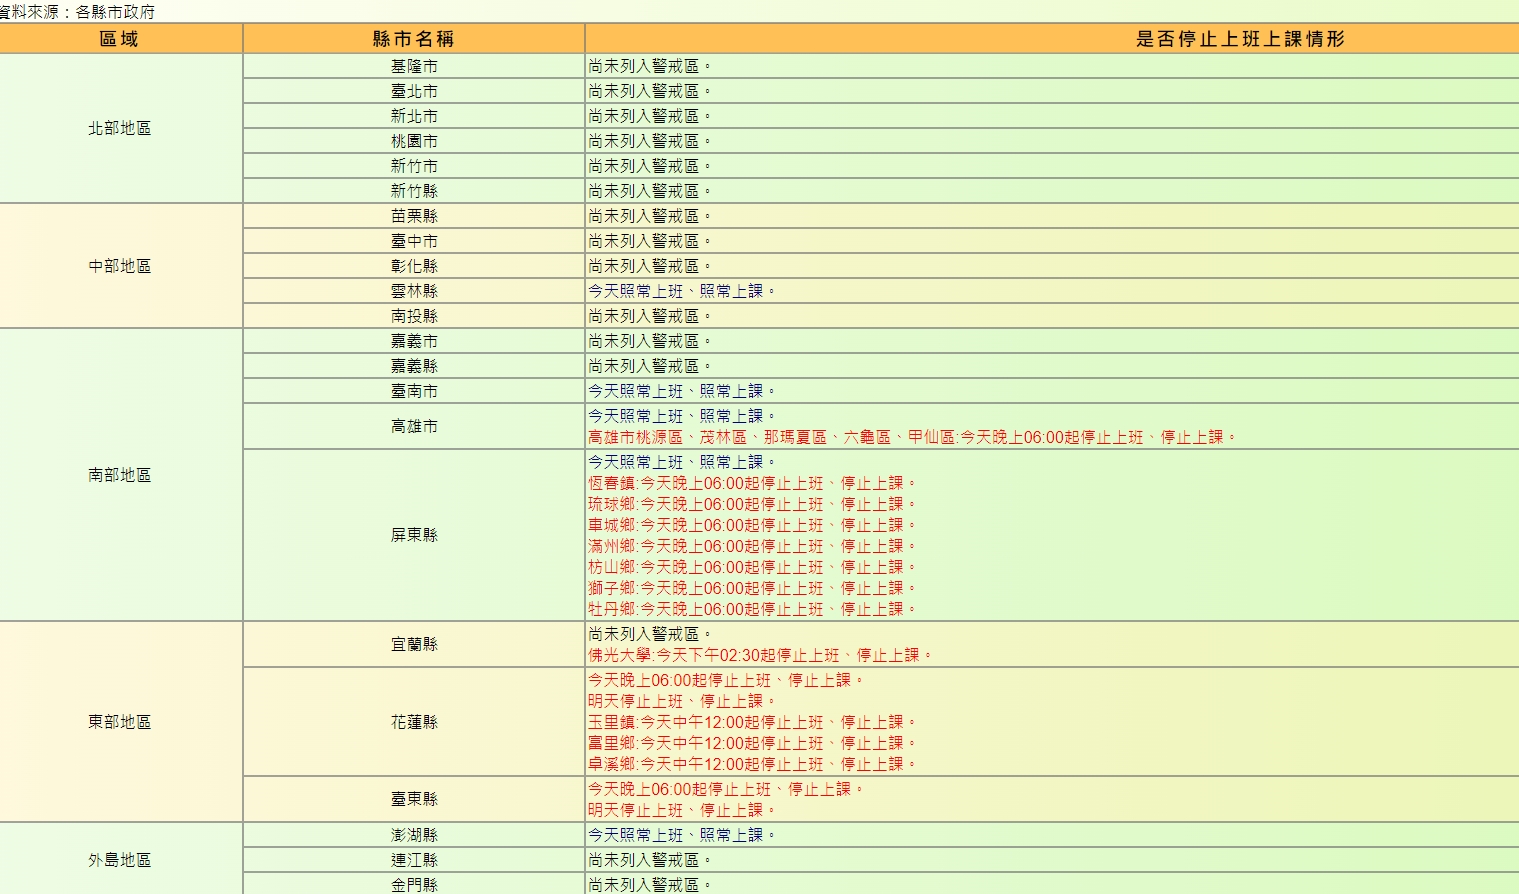Viewport: 1519px width, 894px height.
Task: Click the 花蓮縣 county name
Action: coord(414,722)
